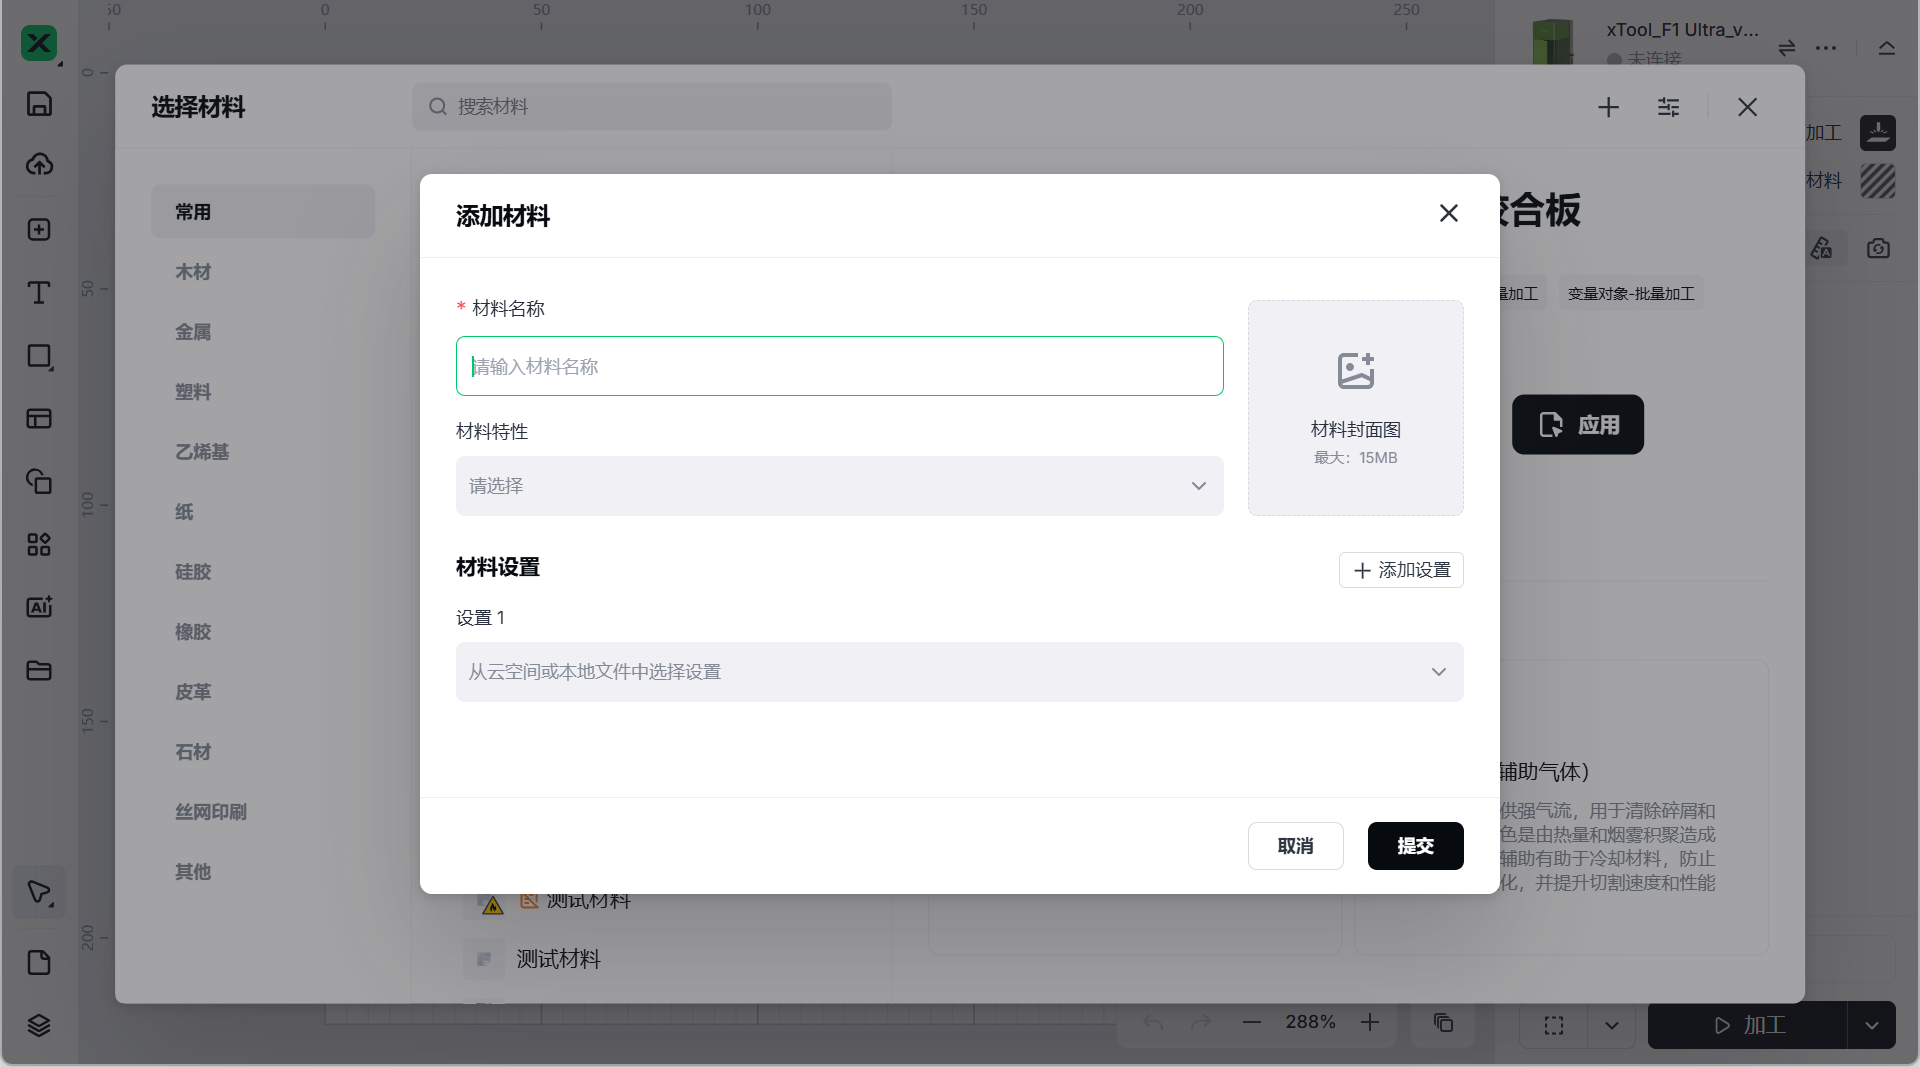Image resolution: width=1920 pixels, height=1067 pixels.
Task: Select the 金属 category
Action: (193, 332)
